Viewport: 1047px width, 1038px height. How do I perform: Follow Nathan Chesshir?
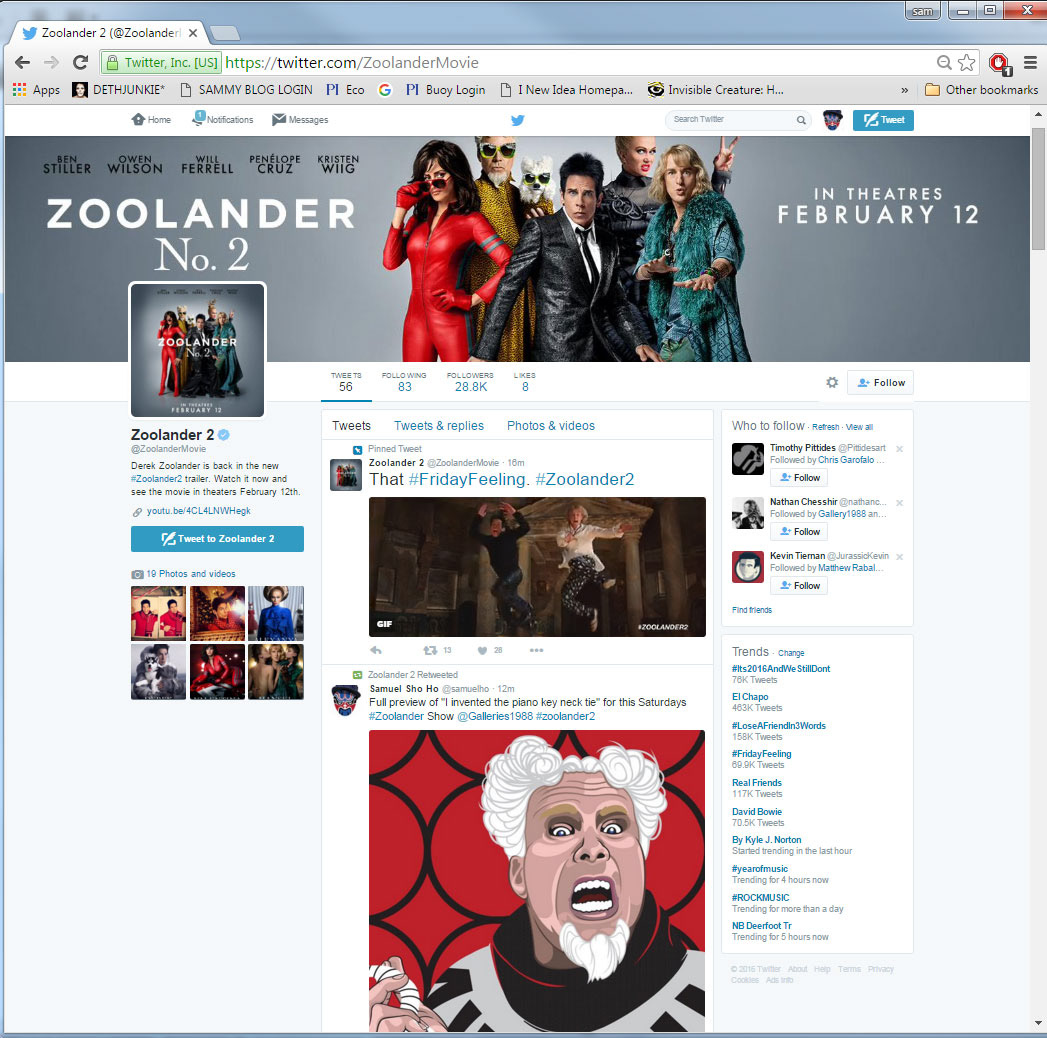coord(799,532)
